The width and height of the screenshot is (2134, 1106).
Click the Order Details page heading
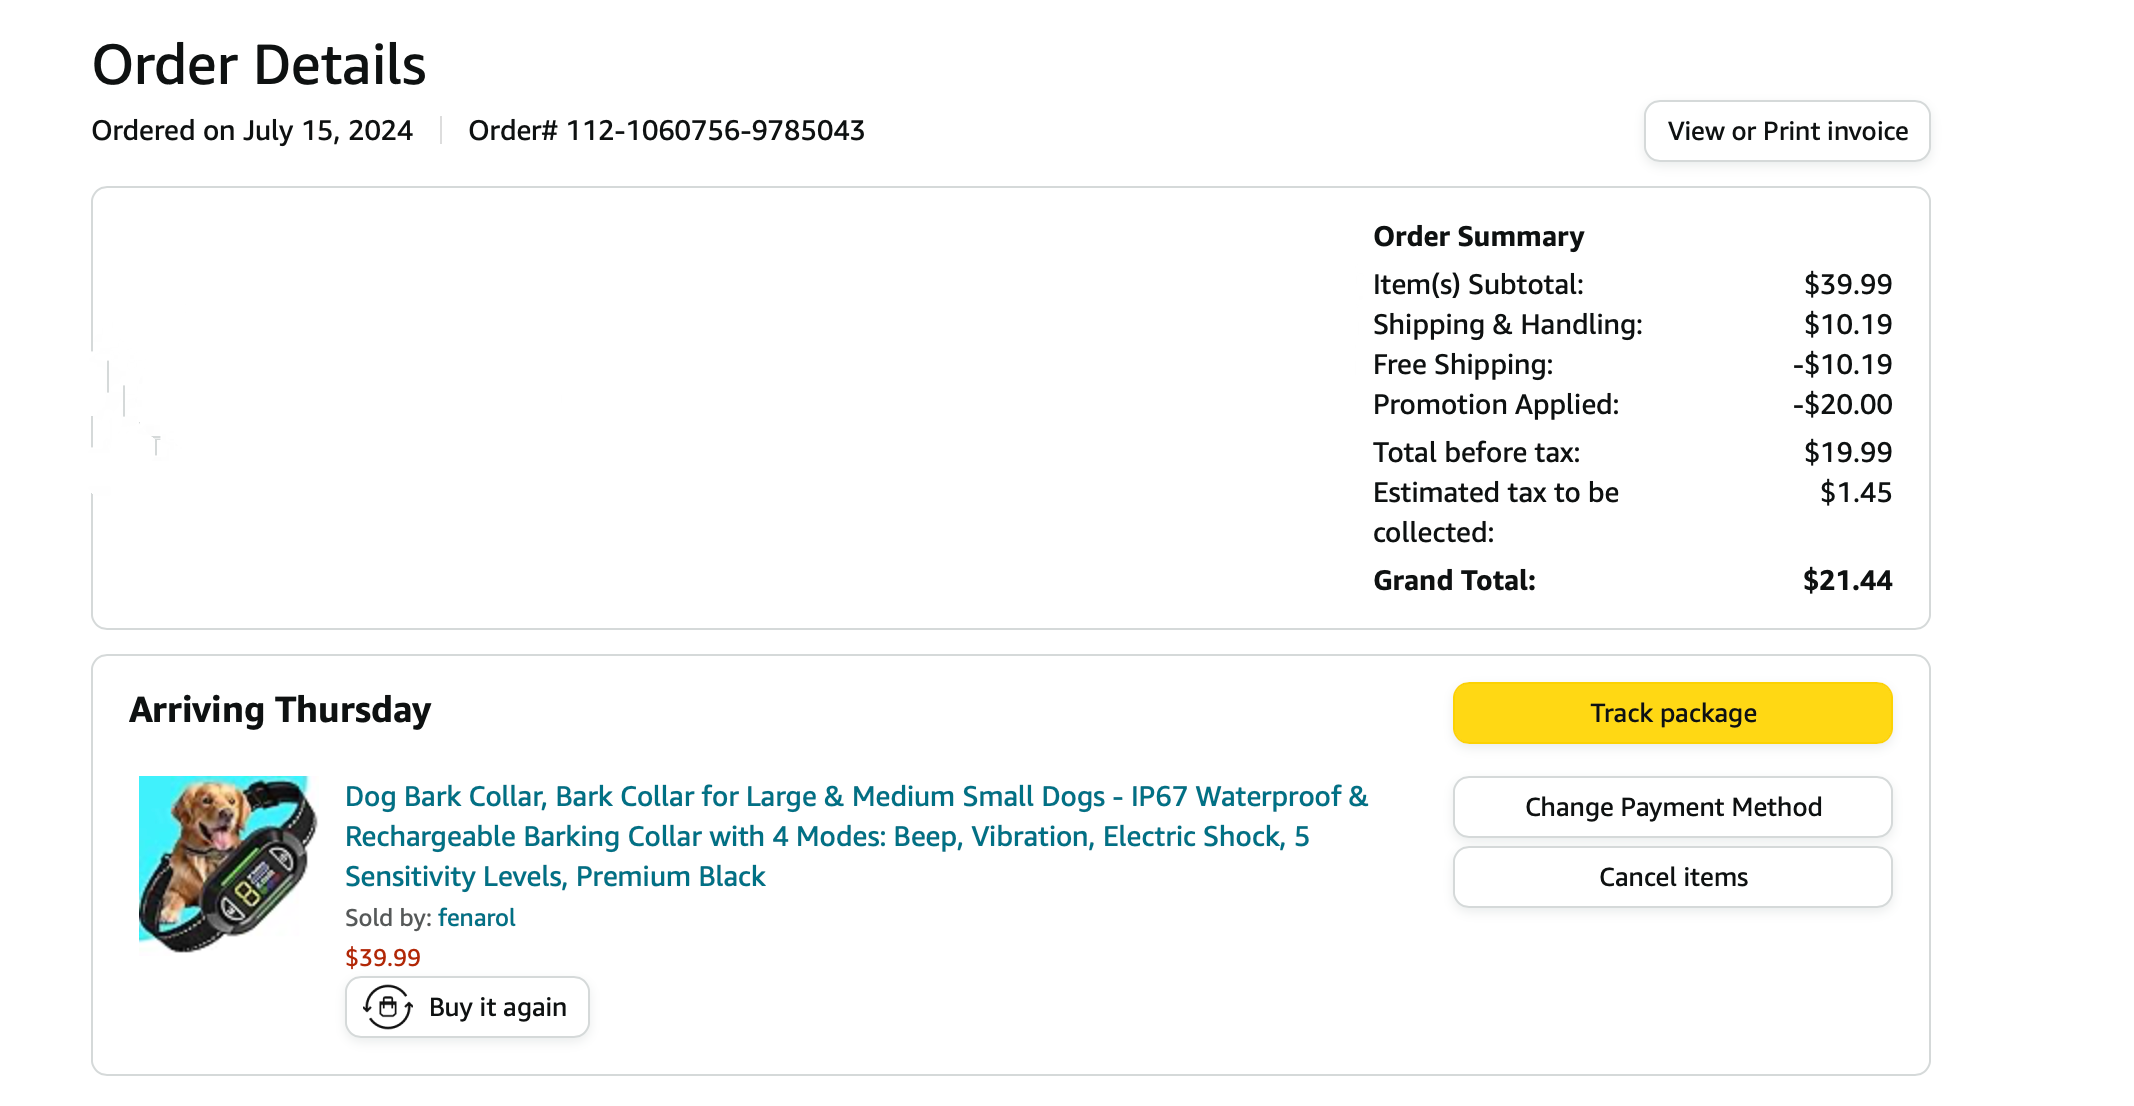259,66
